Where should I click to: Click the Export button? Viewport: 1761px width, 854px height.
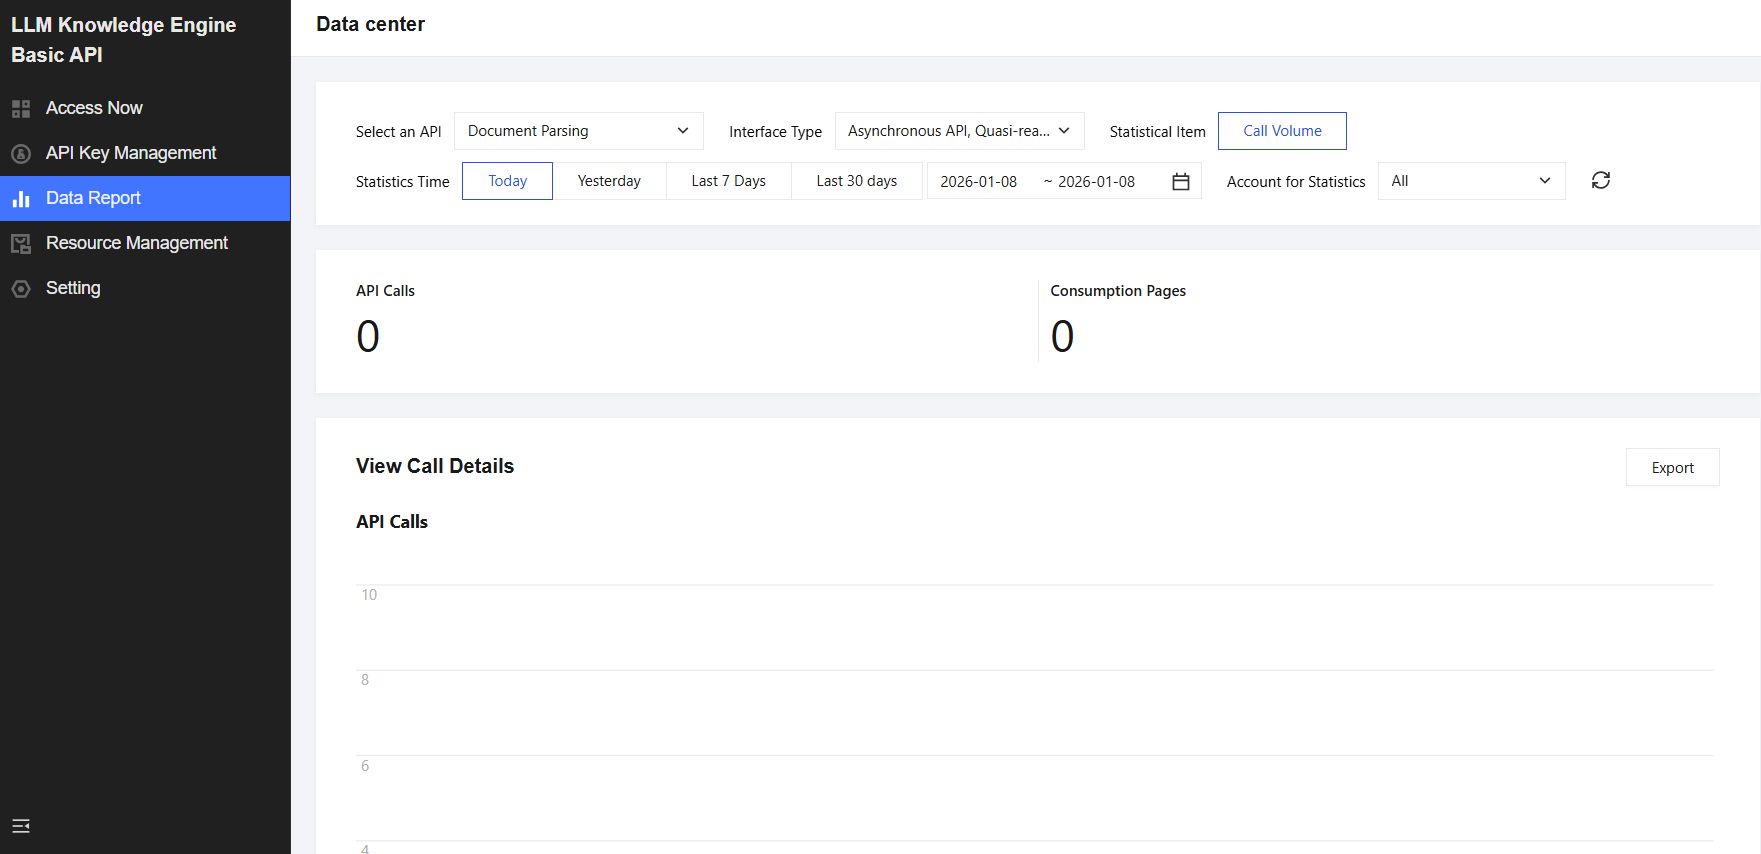[1672, 468]
